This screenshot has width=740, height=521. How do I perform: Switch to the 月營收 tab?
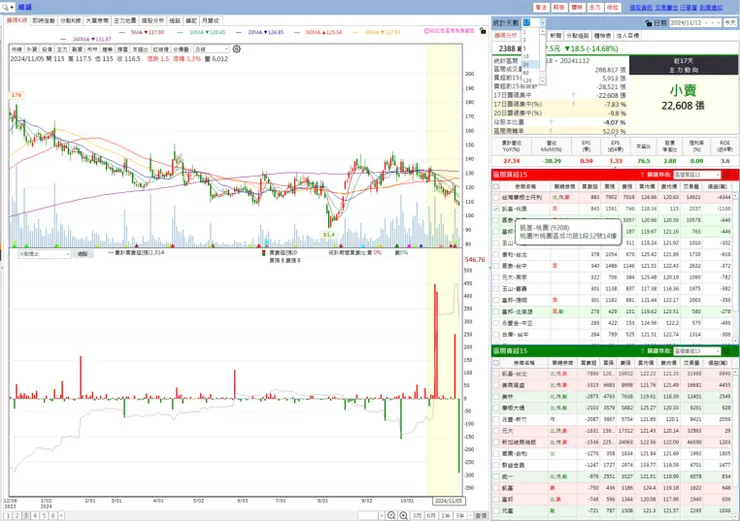click(210, 21)
